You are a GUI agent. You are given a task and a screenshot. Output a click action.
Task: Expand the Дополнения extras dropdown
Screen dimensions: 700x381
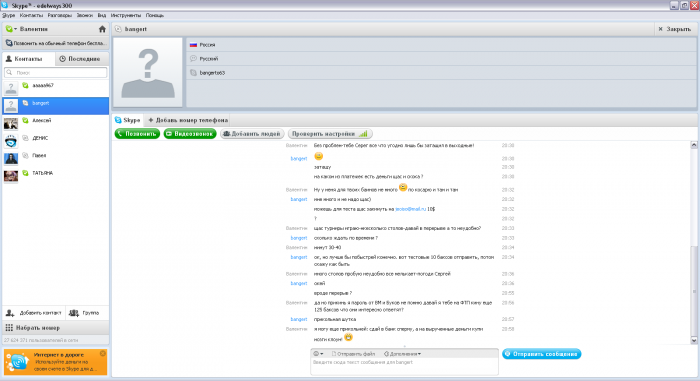click(402, 354)
